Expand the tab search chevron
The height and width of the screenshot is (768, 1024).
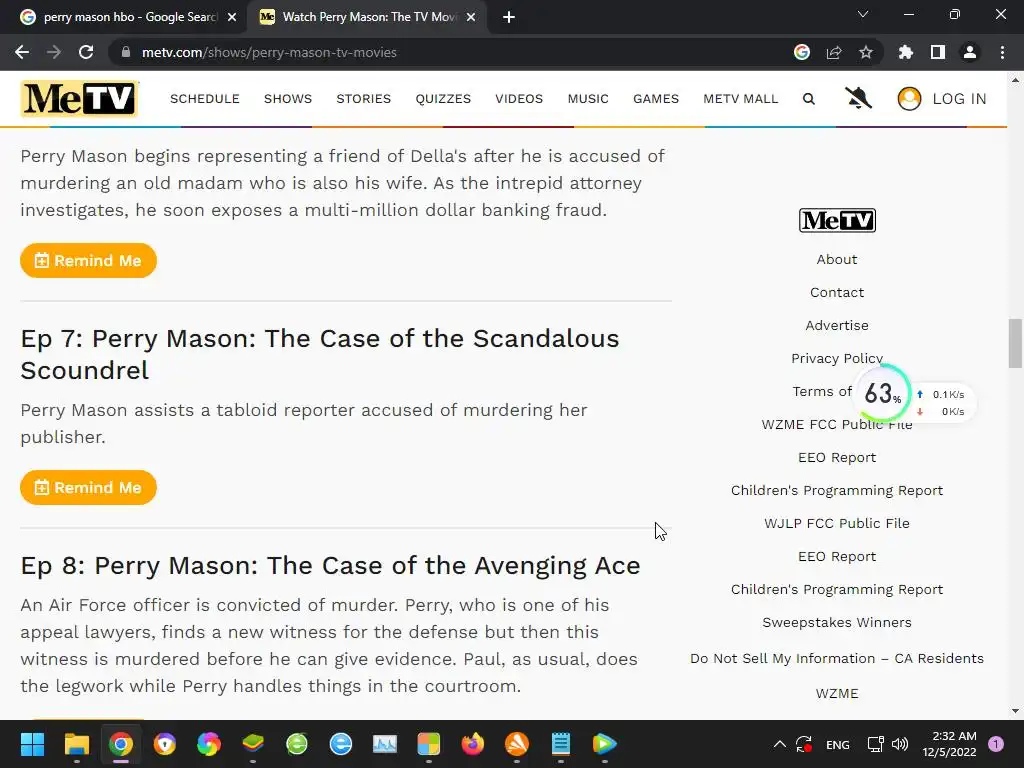863,14
